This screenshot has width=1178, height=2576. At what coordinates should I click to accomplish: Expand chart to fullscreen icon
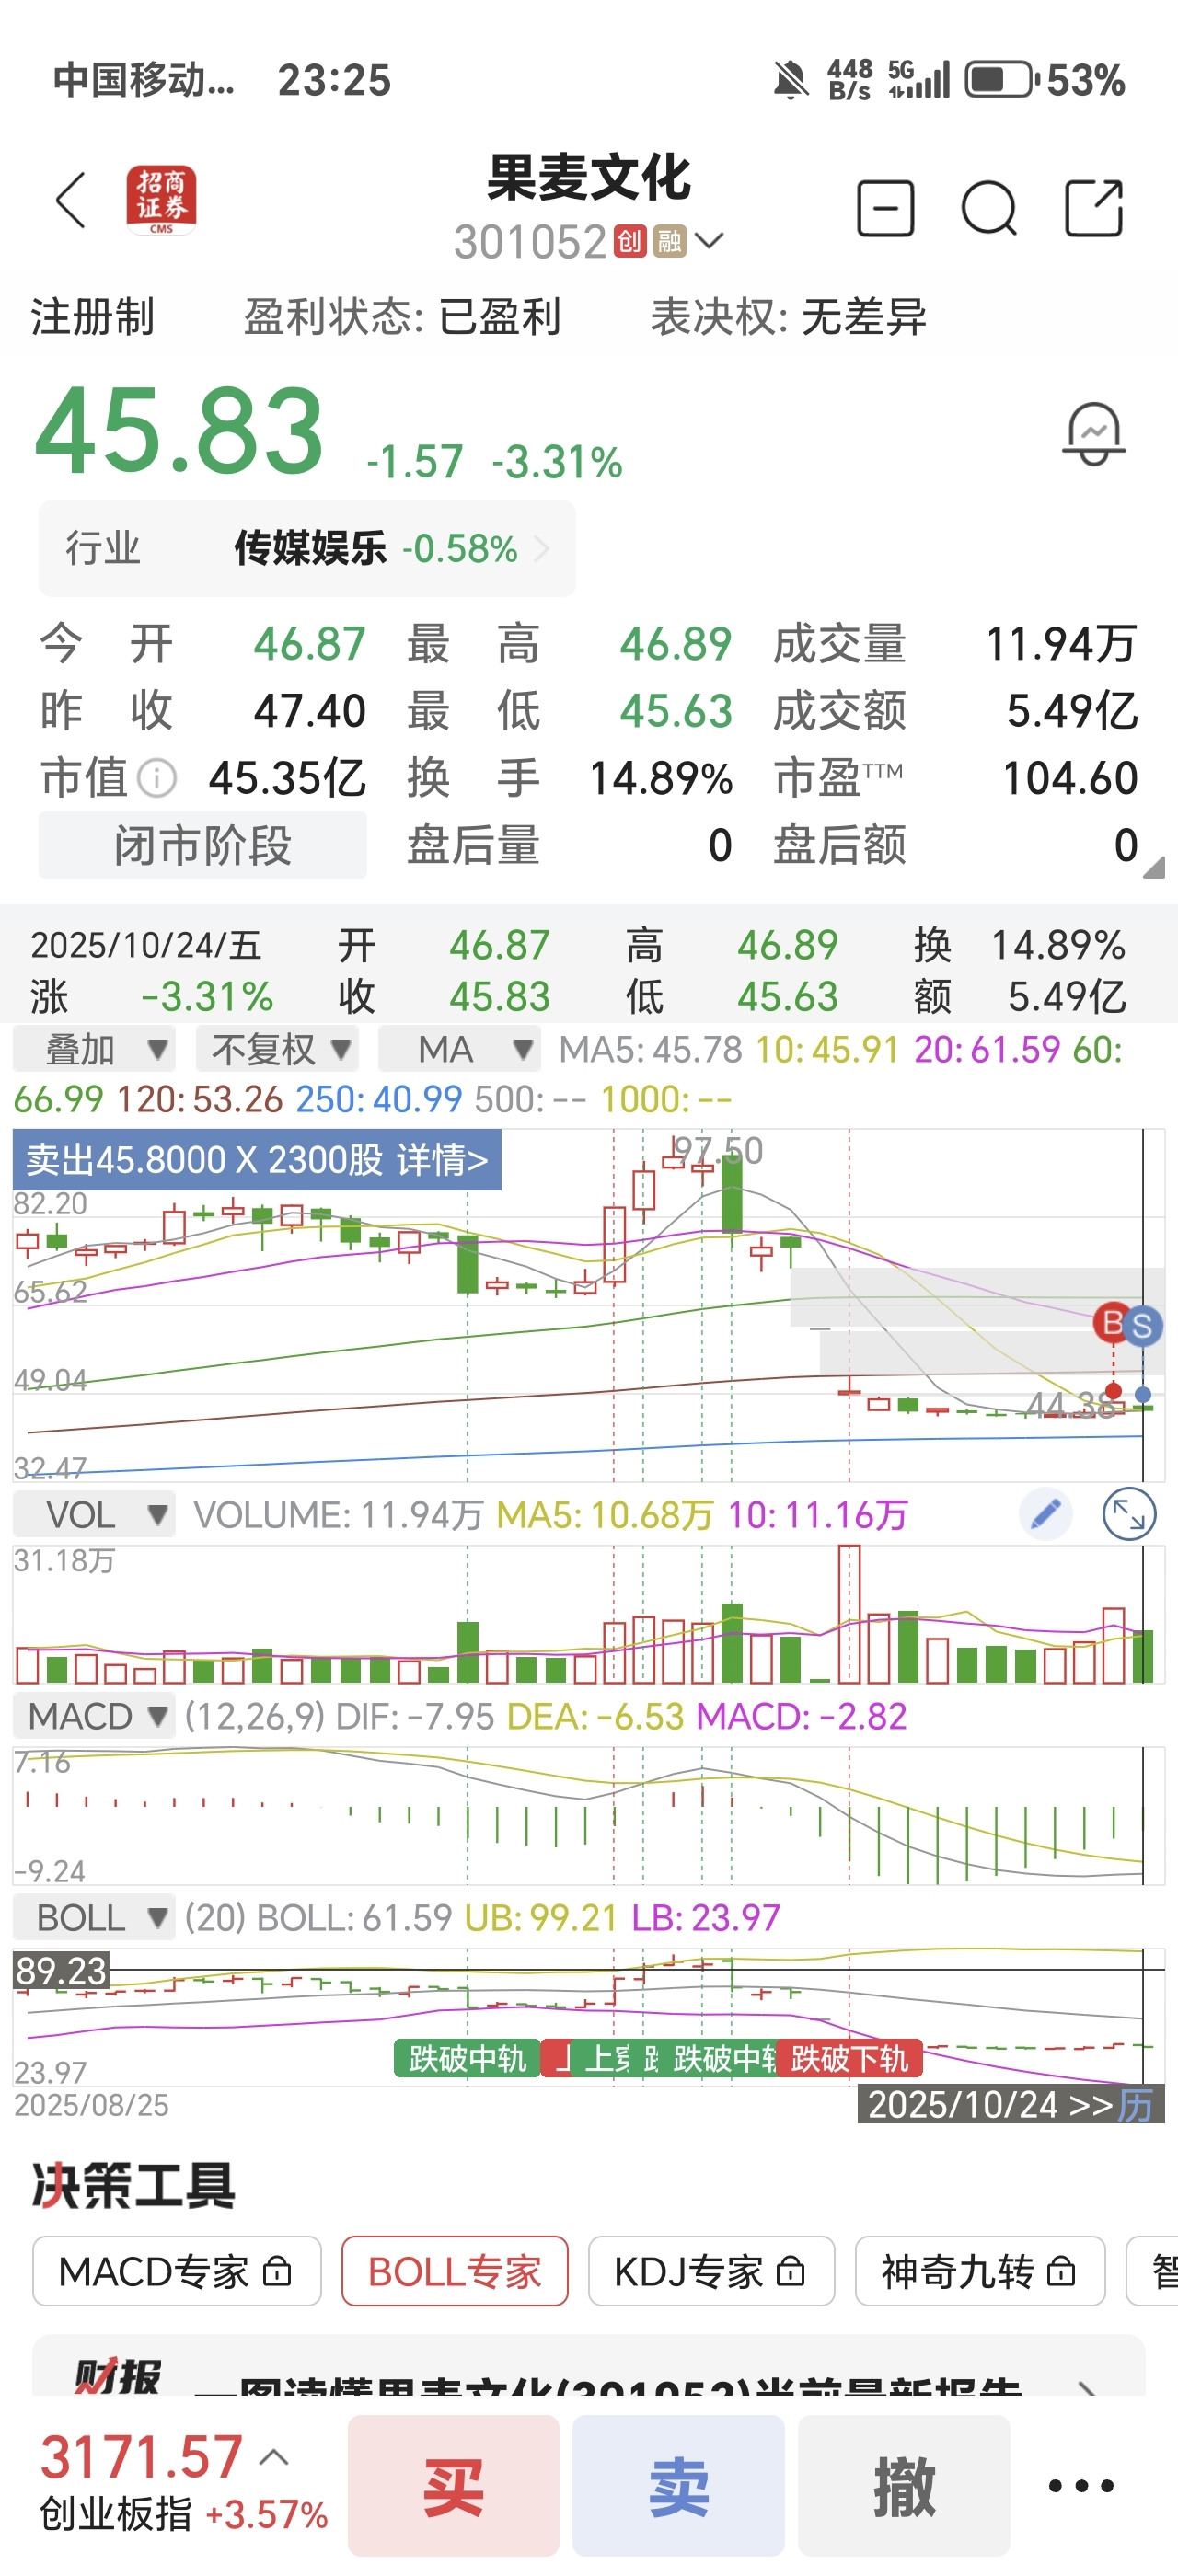(1129, 1515)
